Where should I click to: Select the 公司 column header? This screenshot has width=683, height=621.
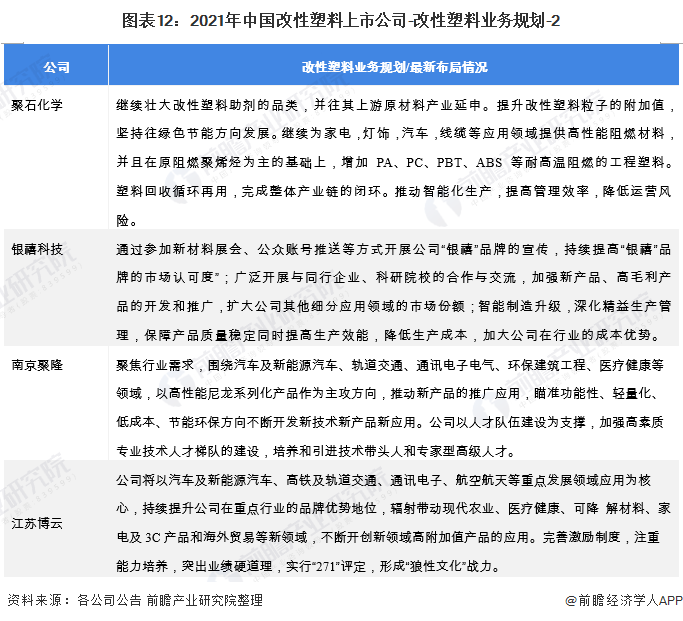click(x=57, y=68)
